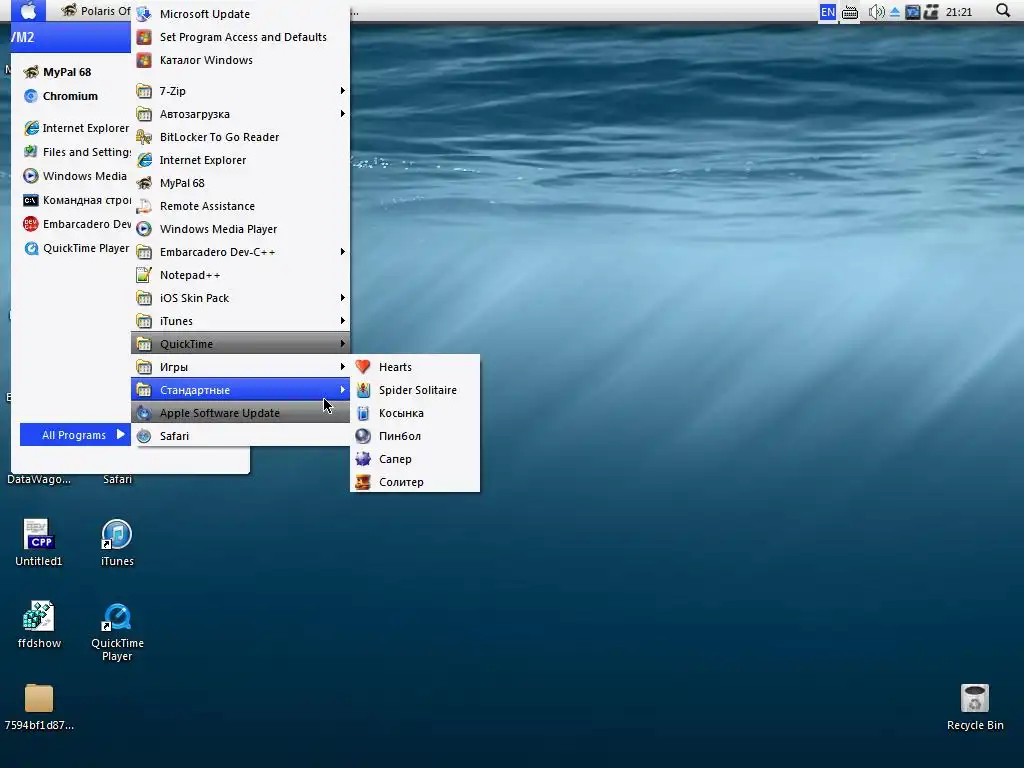
Task: Launch Windows Media Player from All Programs
Action: tap(240, 229)
